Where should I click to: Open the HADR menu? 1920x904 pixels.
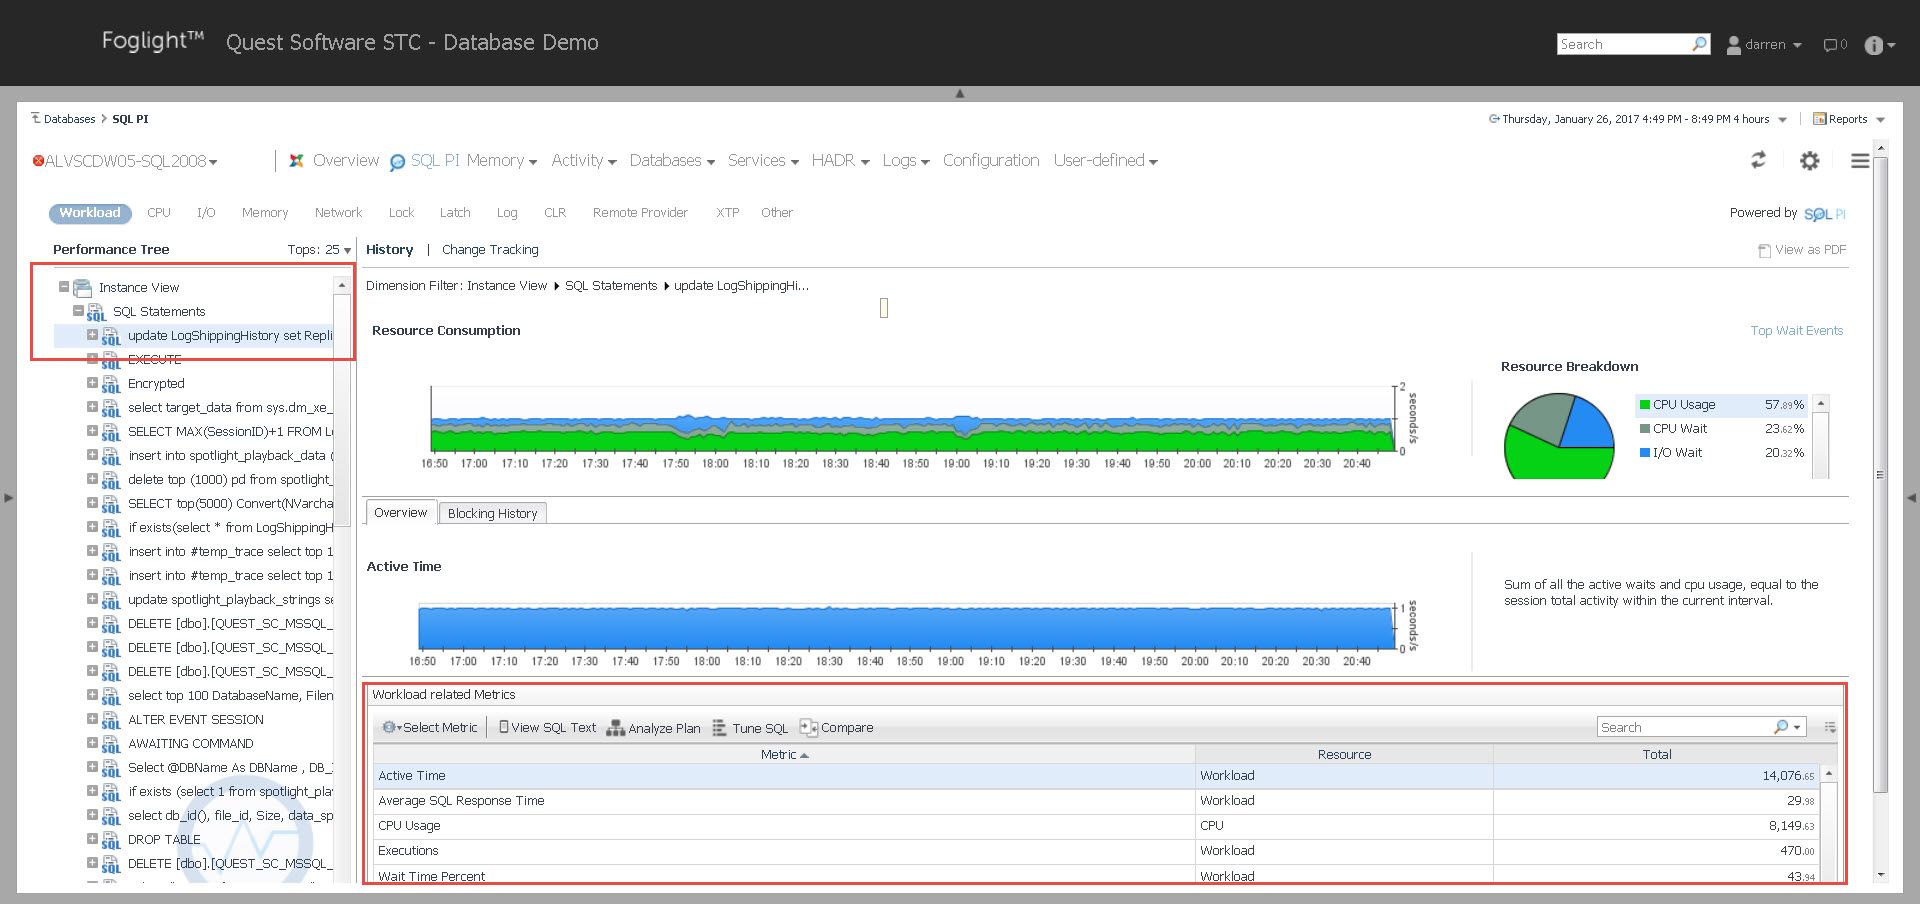(840, 161)
